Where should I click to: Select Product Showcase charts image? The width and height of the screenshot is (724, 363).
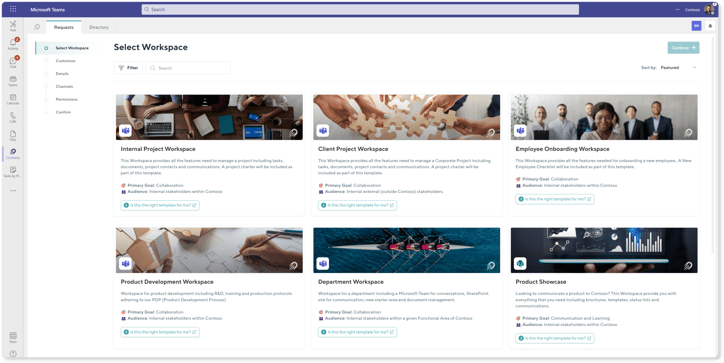click(x=604, y=250)
